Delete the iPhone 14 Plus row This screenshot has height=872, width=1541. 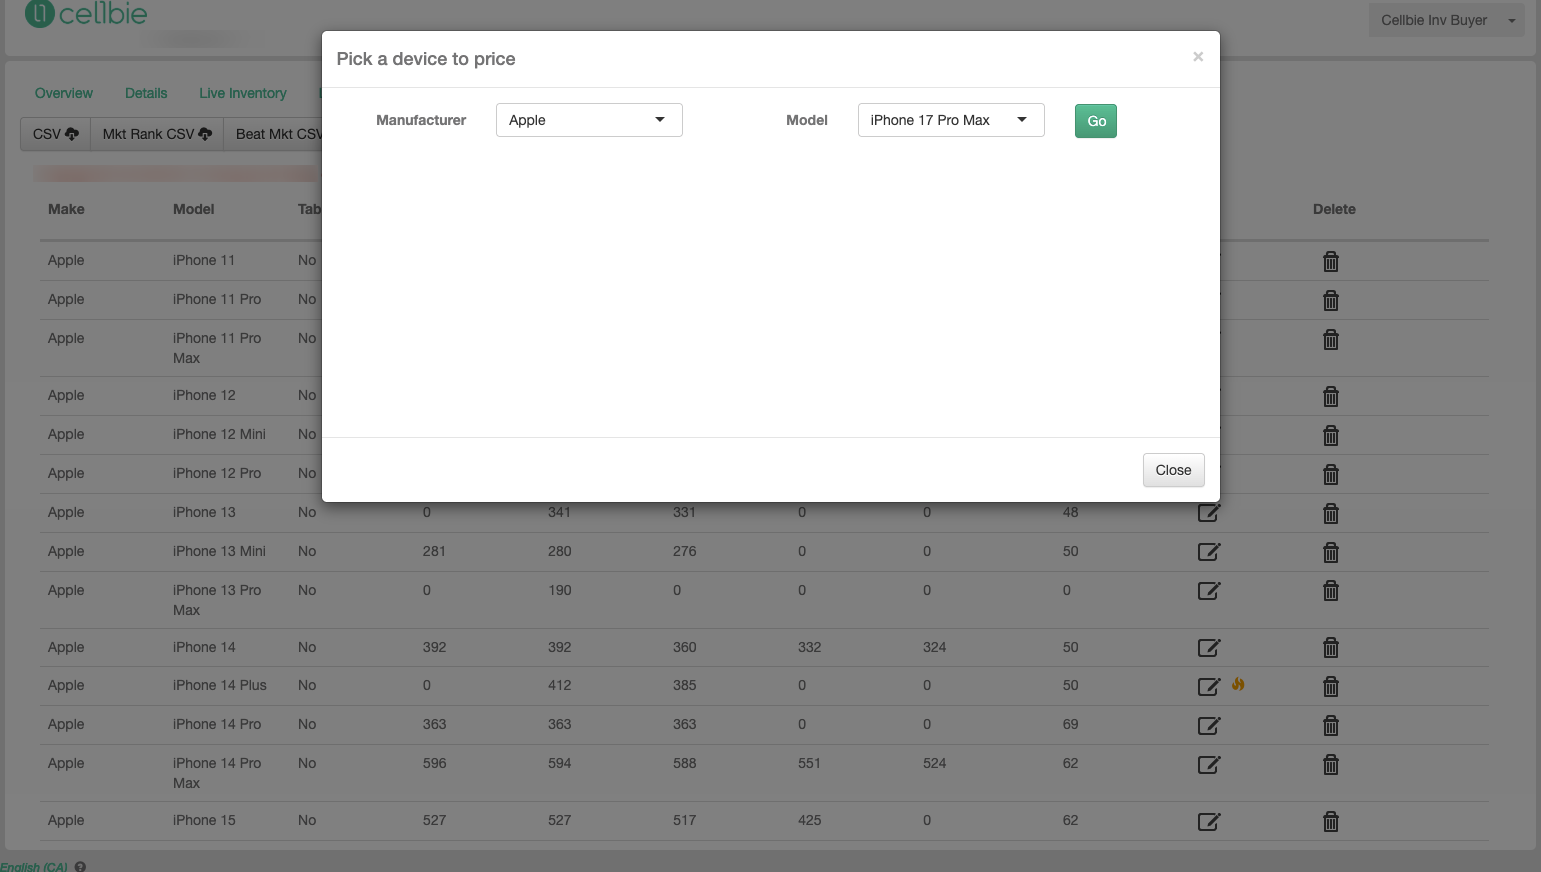(x=1330, y=686)
